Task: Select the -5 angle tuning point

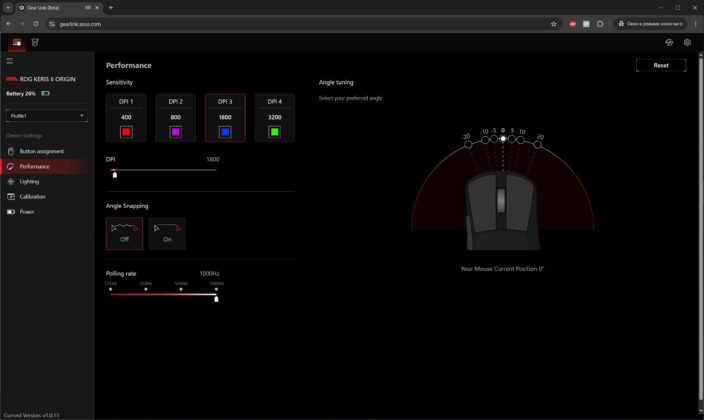Action: coord(494,139)
